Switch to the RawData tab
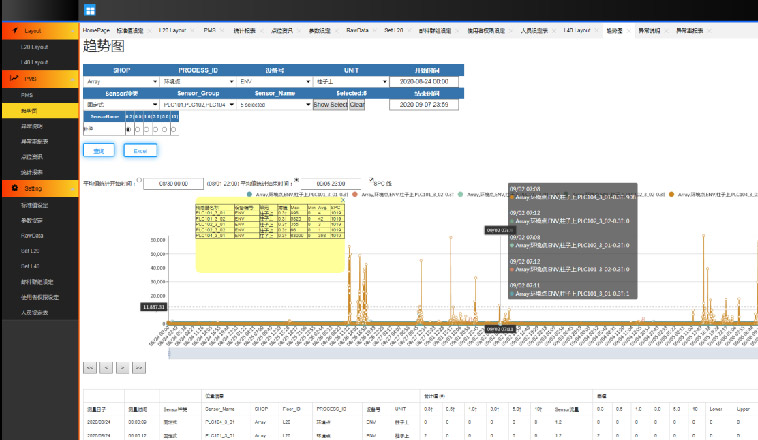The height and width of the screenshot is (440, 758). coord(357,32)
